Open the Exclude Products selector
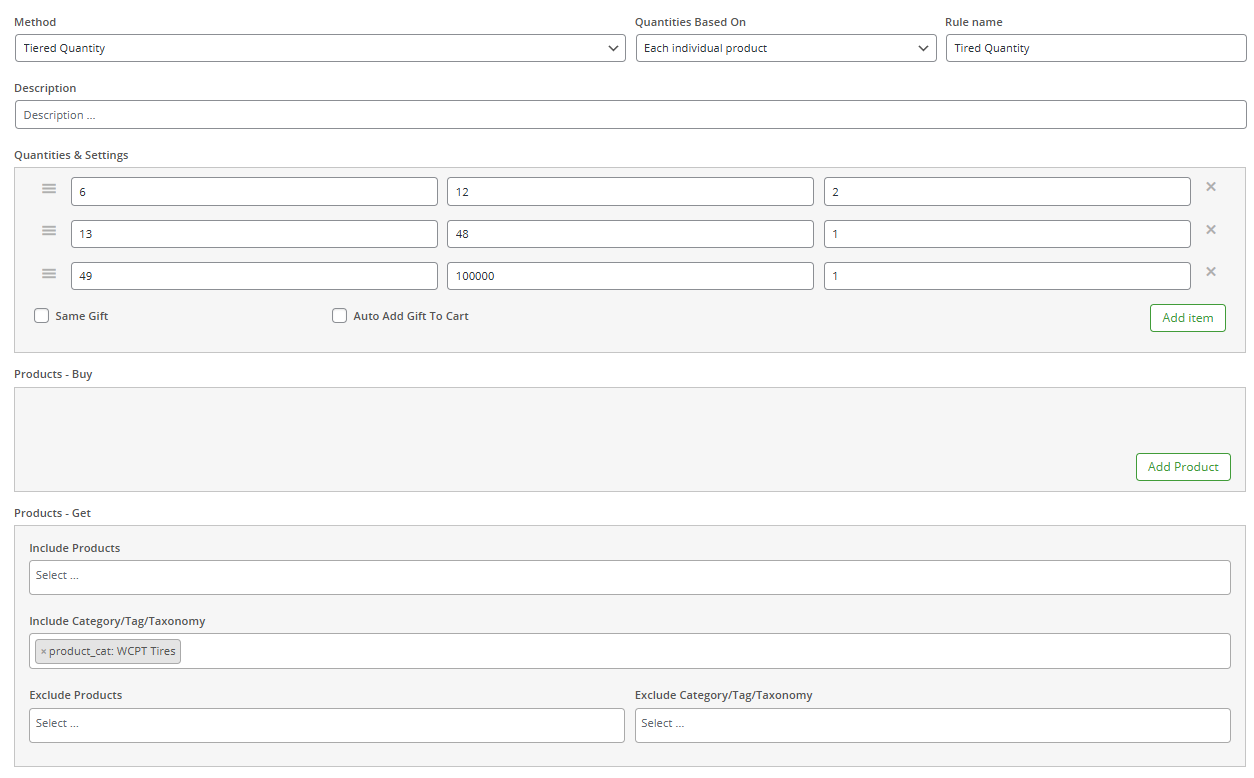This screenshot has height=778, width=1254. pos(326,725)
